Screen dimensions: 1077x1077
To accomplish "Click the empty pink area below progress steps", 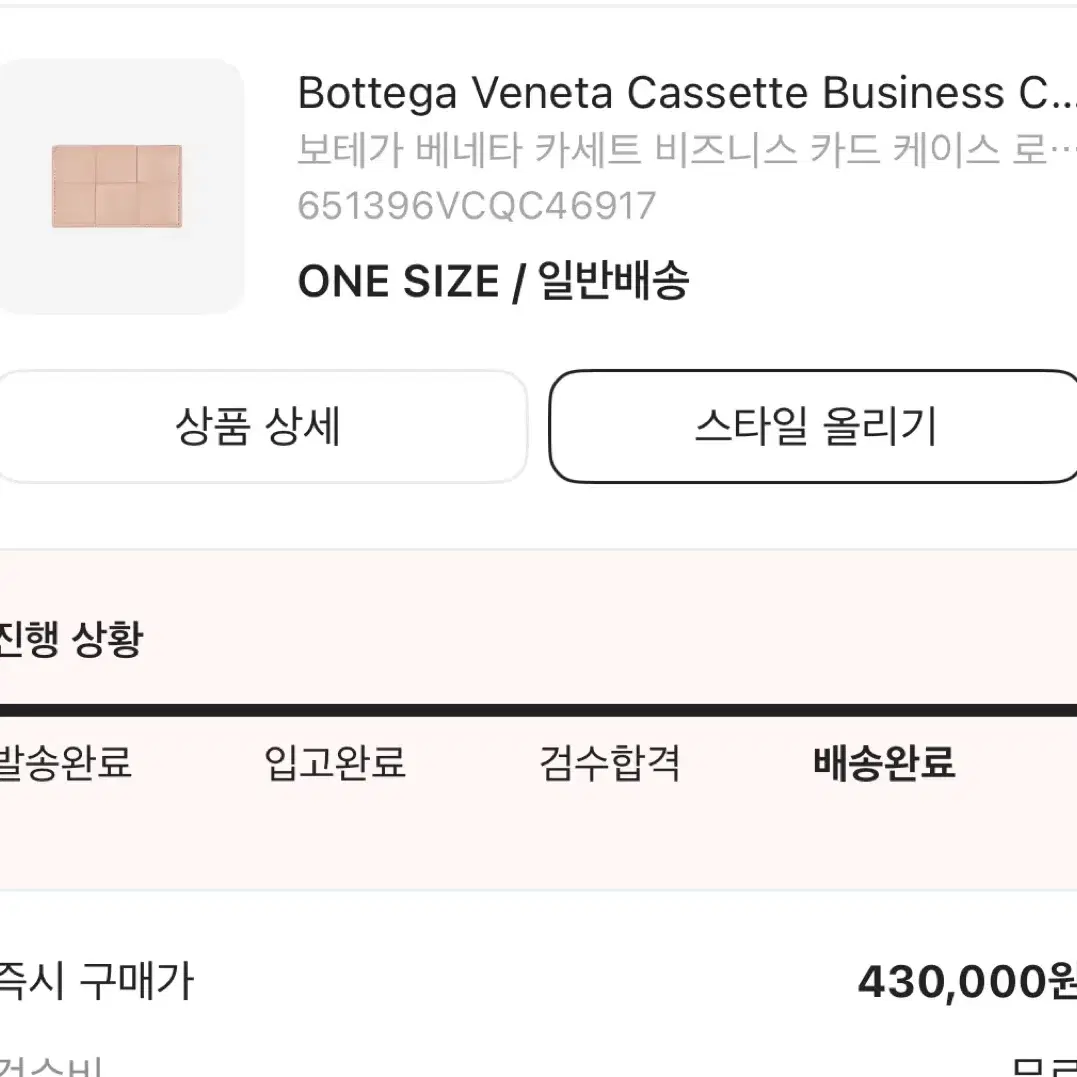I will pyautogui.click(x=538, y=838).
